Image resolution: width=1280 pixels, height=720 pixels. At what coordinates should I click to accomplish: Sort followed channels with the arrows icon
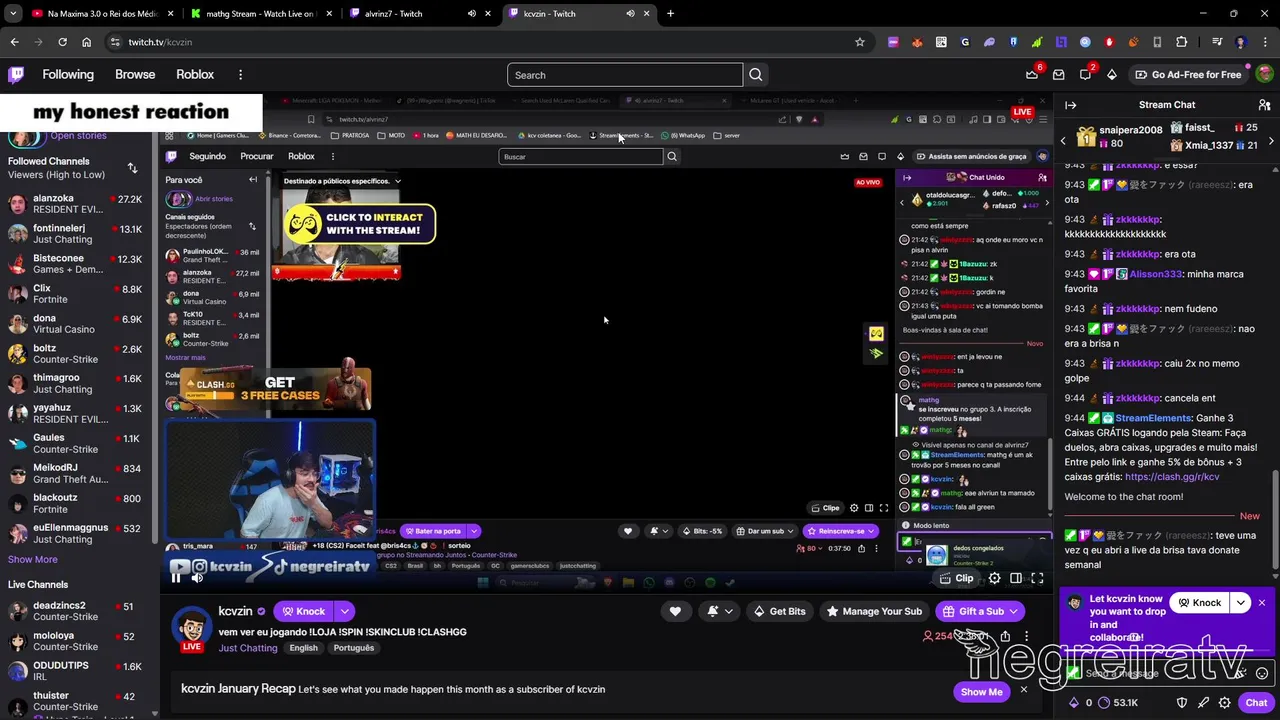[132, 168]
